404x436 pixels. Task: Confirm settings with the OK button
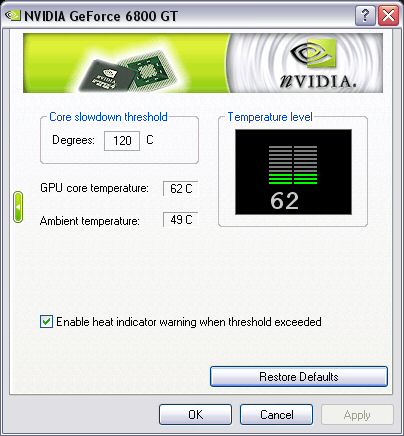click(195, 415)
